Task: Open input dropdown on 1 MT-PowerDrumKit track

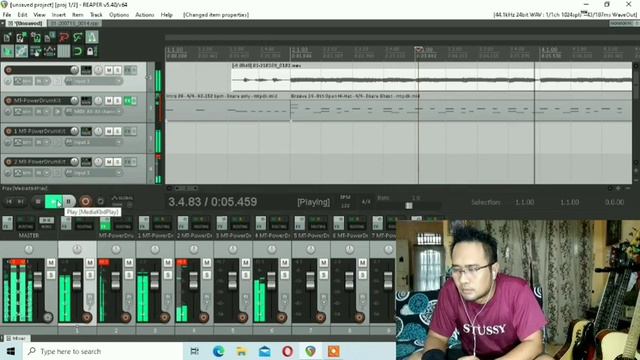Action: click(93, 142)
